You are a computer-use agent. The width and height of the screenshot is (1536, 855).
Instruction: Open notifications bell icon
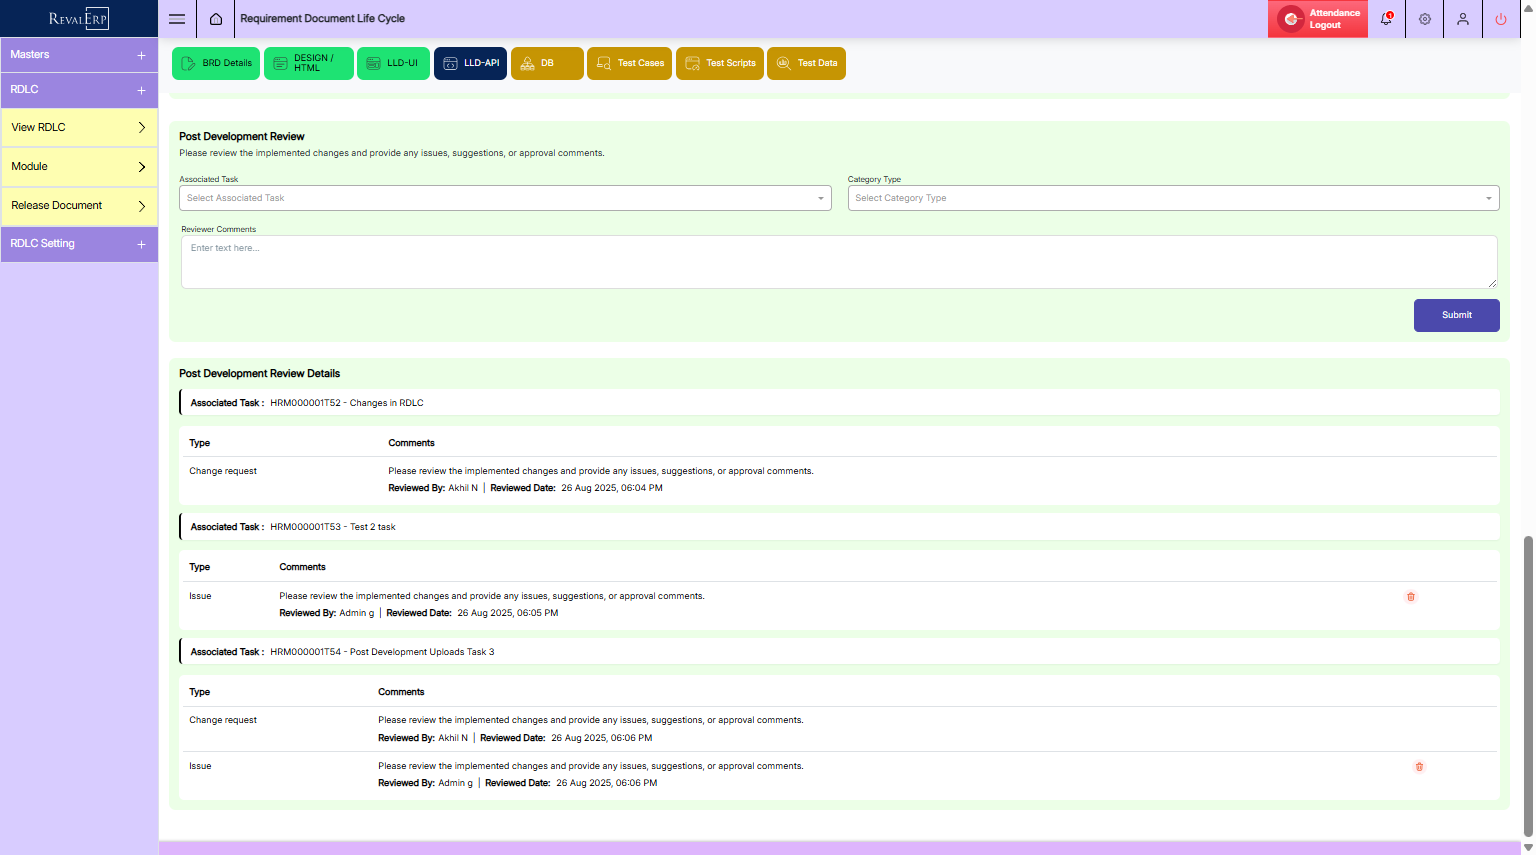point(1386,19)
